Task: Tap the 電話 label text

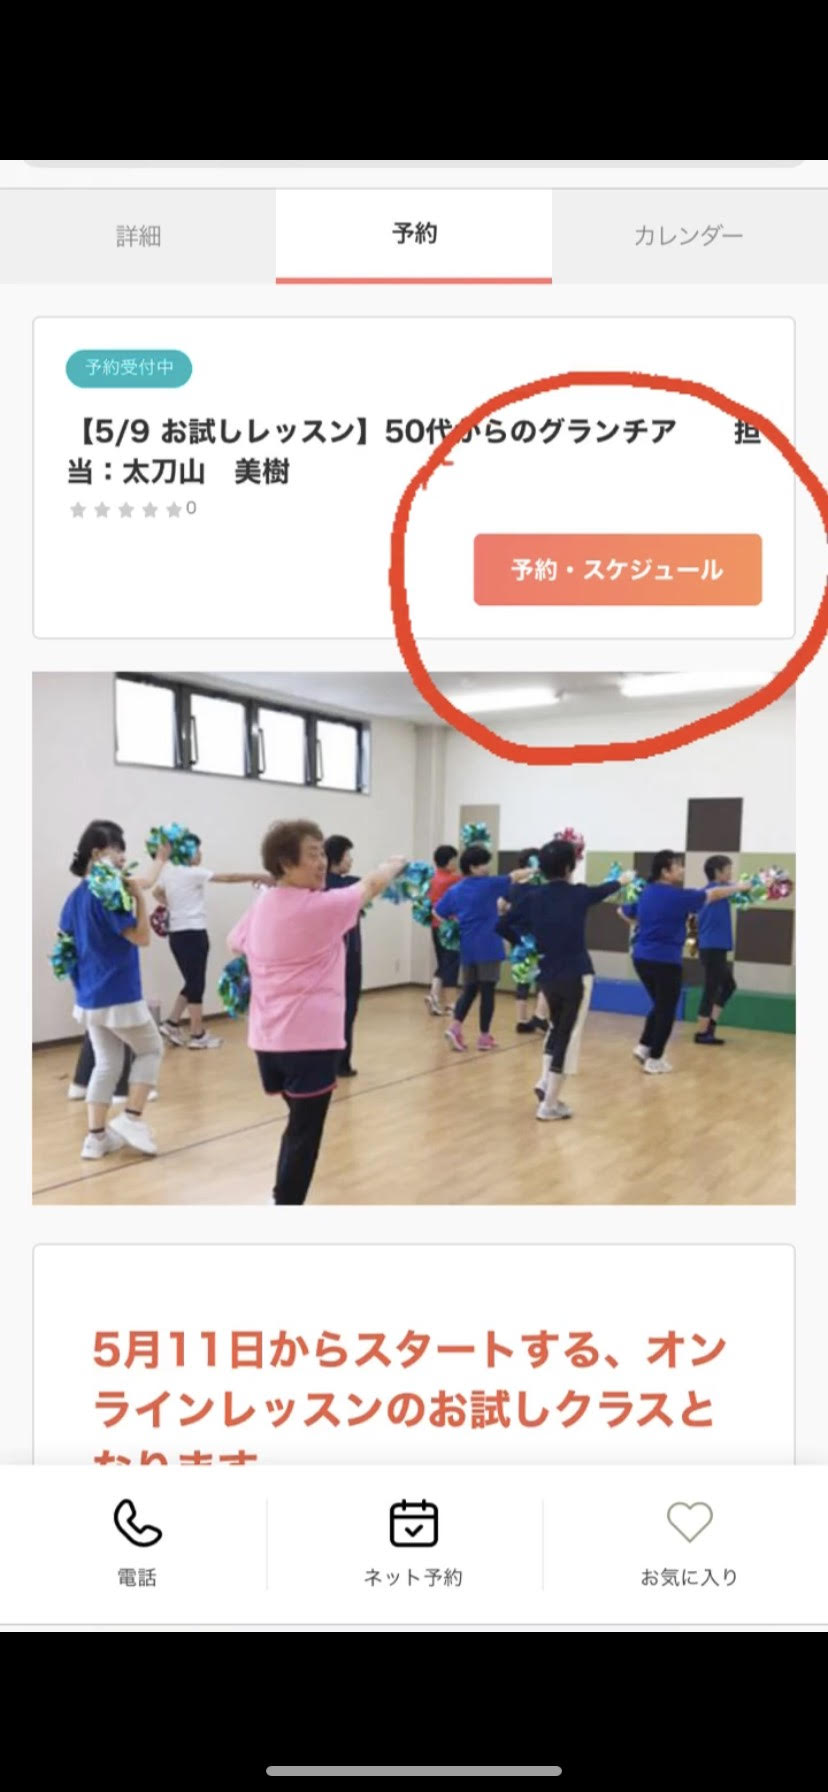Action: click(x=137, y=1578)
